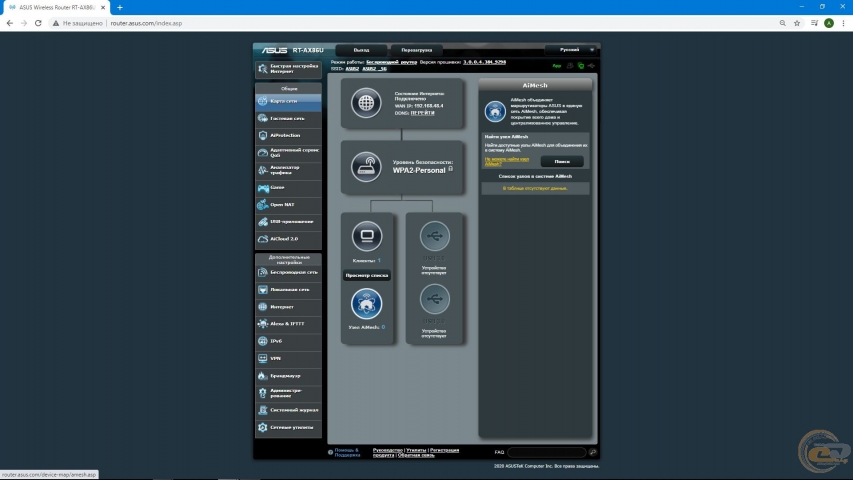Open System Log (Системный журнал)
The height and width of the screenshot is (480, 853).
[288, 410]
